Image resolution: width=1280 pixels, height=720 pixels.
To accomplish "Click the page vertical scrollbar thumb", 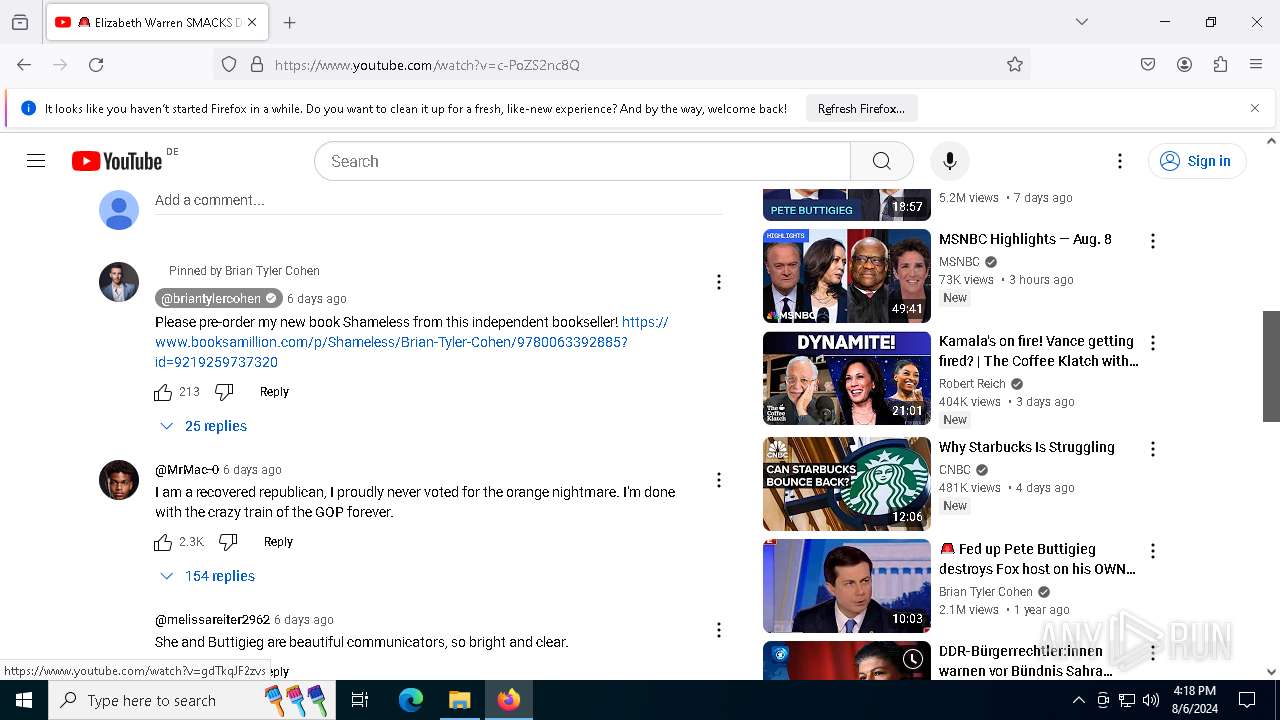I will pyautogui.click(x=1271, y=366).
